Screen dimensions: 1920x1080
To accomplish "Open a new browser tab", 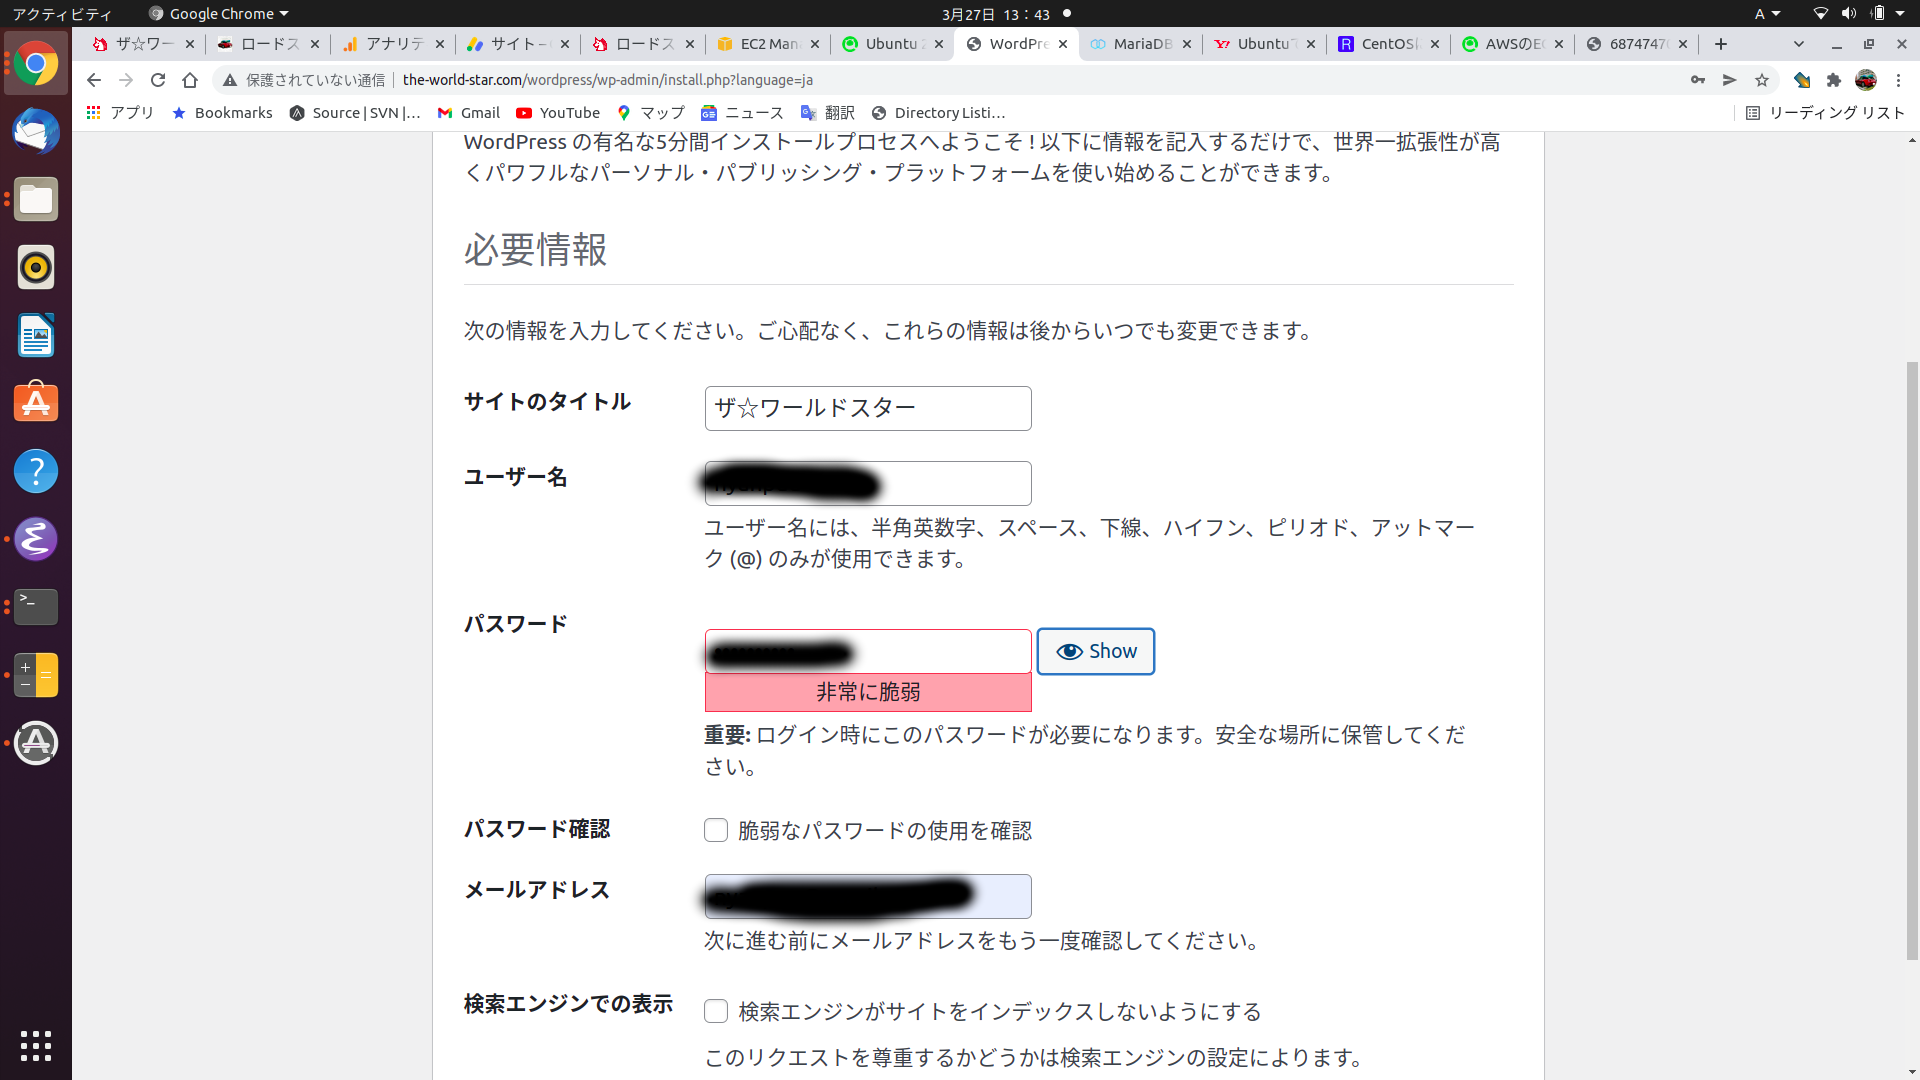I will tap(1721, 44).
